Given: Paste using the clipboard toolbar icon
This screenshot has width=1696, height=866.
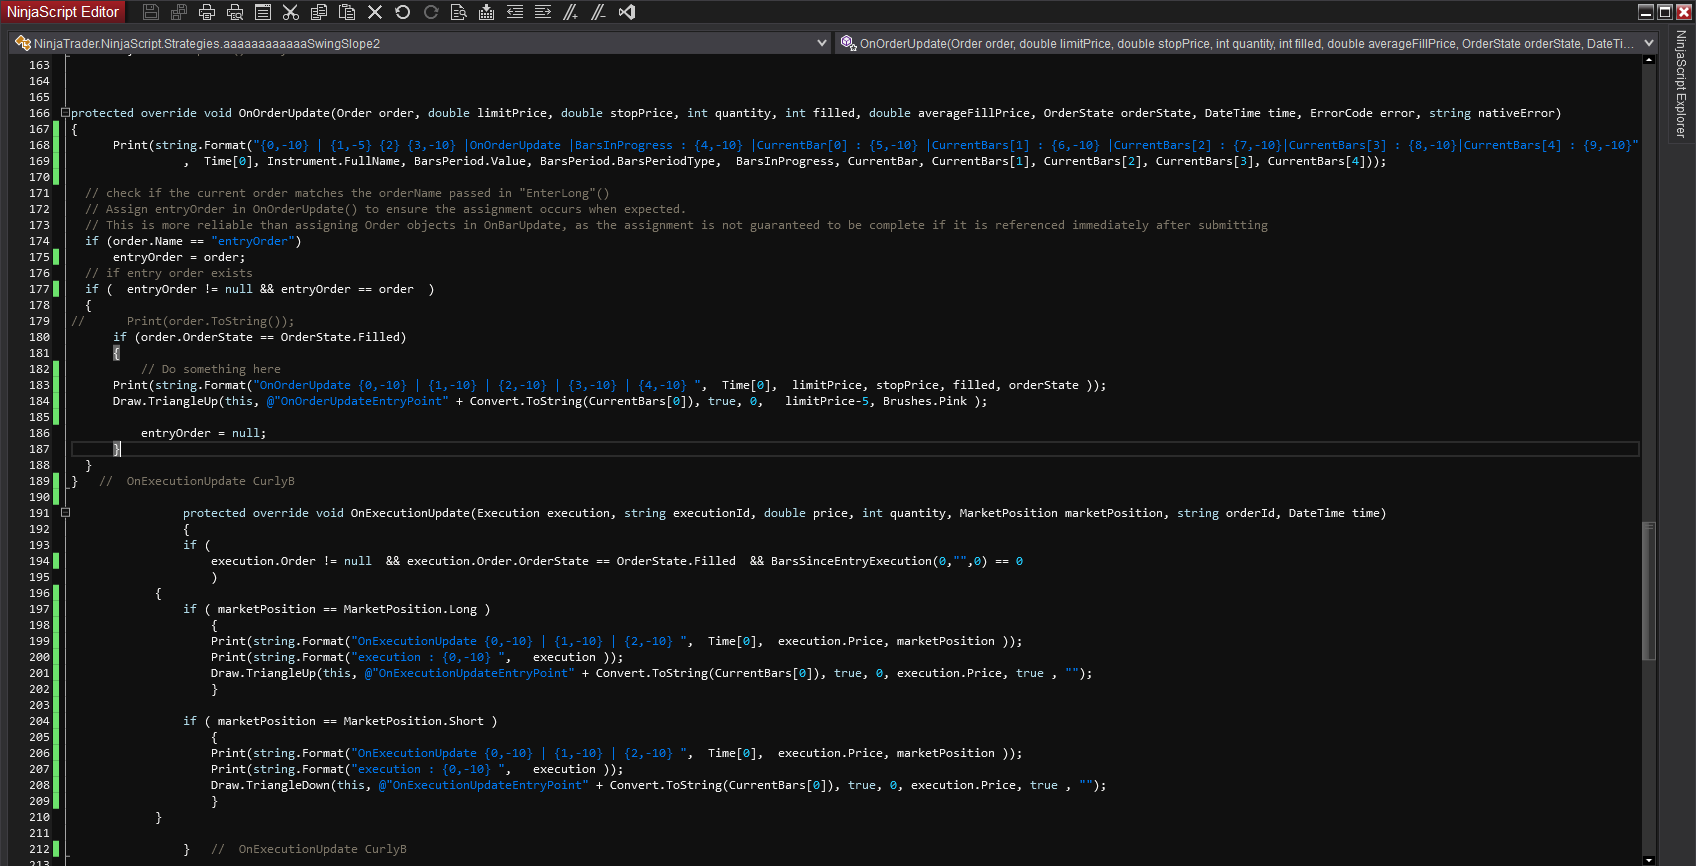Looking at the screenshot, I should point(347,12).
